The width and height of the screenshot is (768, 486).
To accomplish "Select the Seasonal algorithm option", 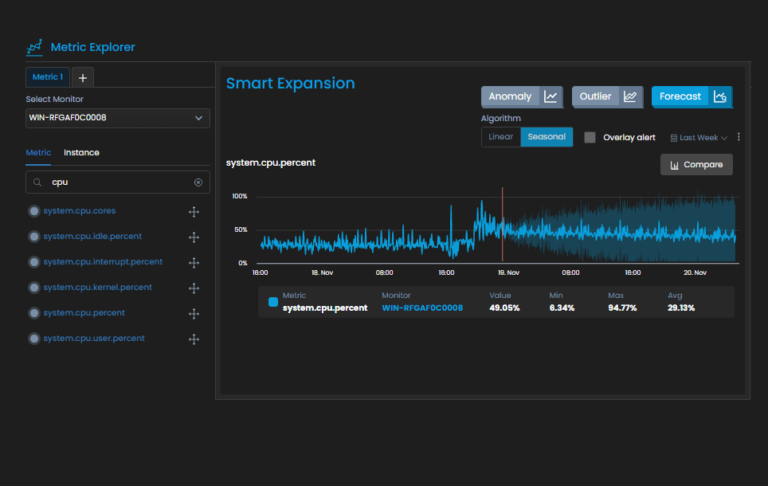I will click(x=547, y=137).
